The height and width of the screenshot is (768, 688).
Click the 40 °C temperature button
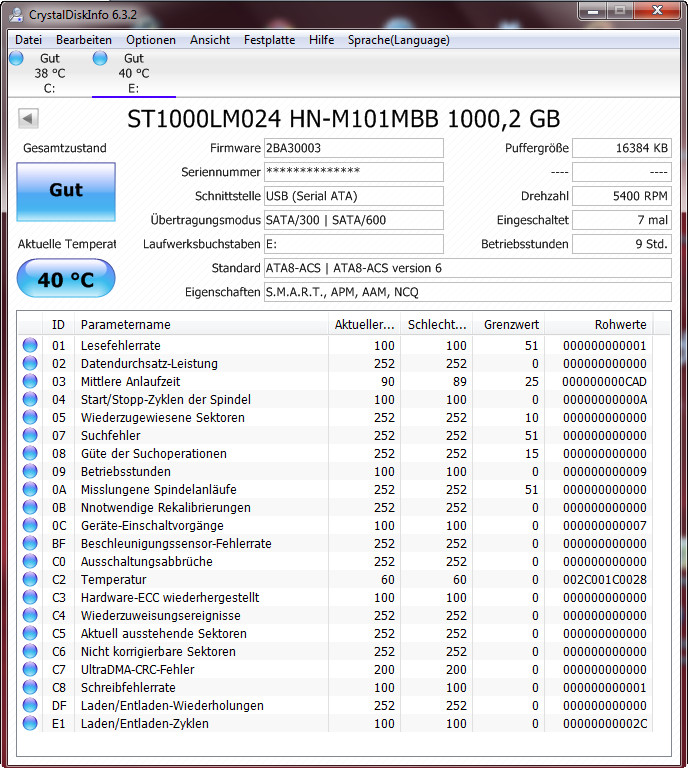[66, 279]
